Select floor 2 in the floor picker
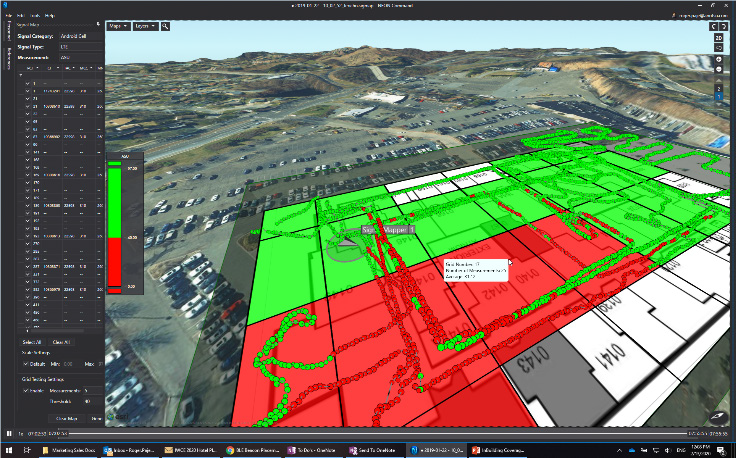 coord(719,89)
